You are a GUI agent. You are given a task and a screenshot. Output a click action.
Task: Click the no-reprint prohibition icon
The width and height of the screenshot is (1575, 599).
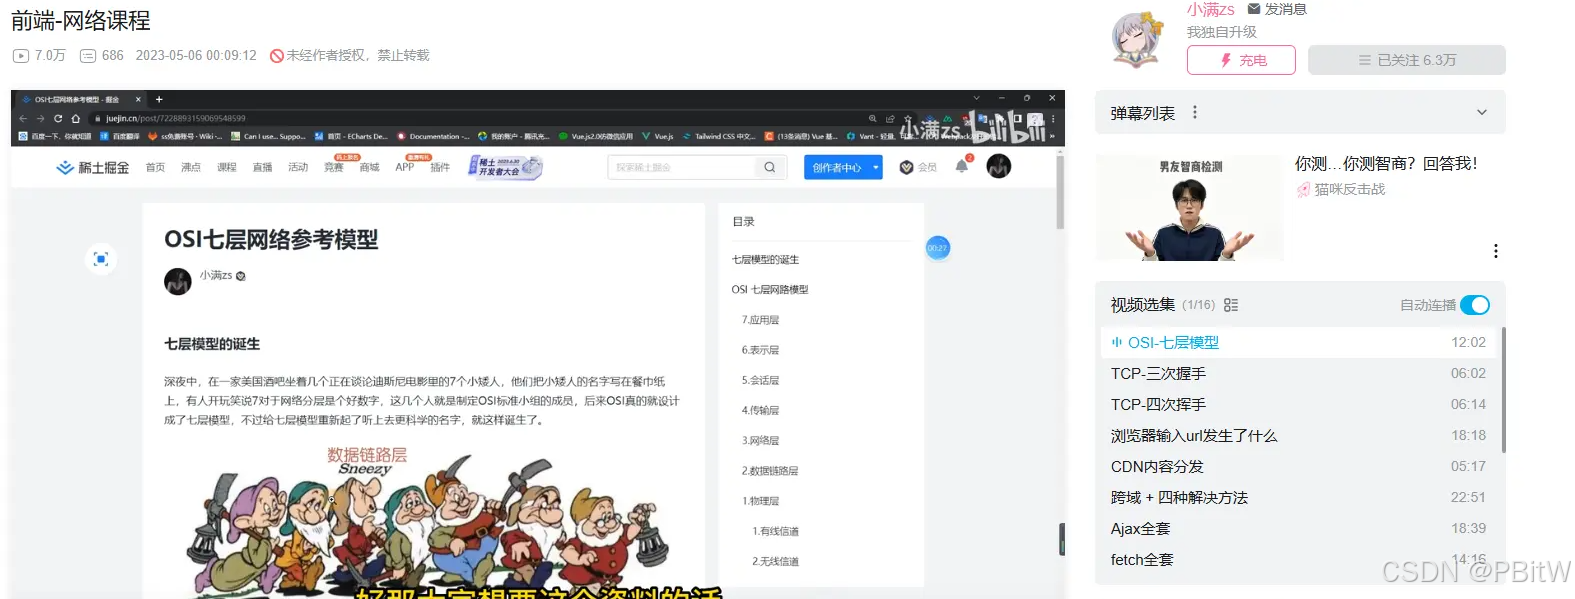click(x=277, y=56)
